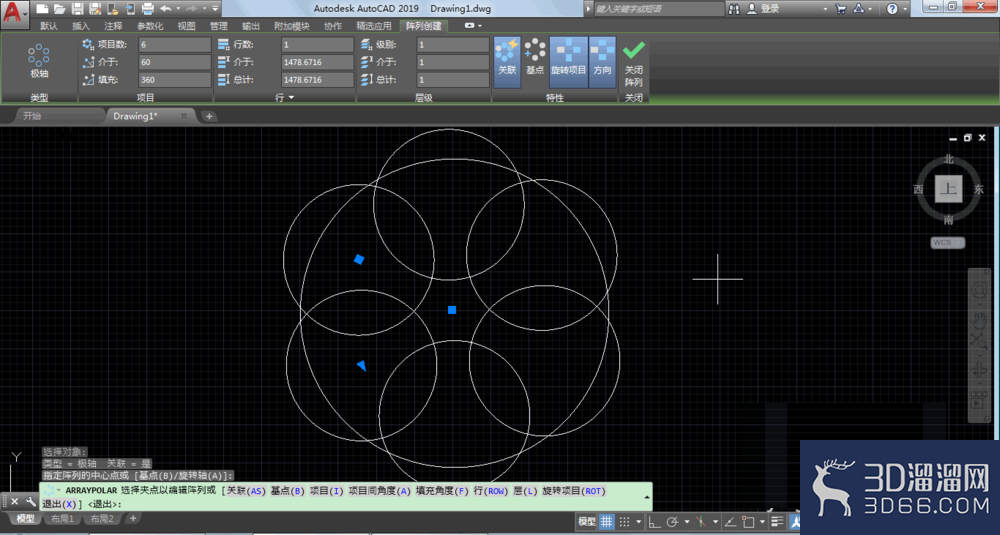The height and width of the screenshot is (535, 1000).
Task: Click the blue triangular grip on the array
Action: coord(362,365)
